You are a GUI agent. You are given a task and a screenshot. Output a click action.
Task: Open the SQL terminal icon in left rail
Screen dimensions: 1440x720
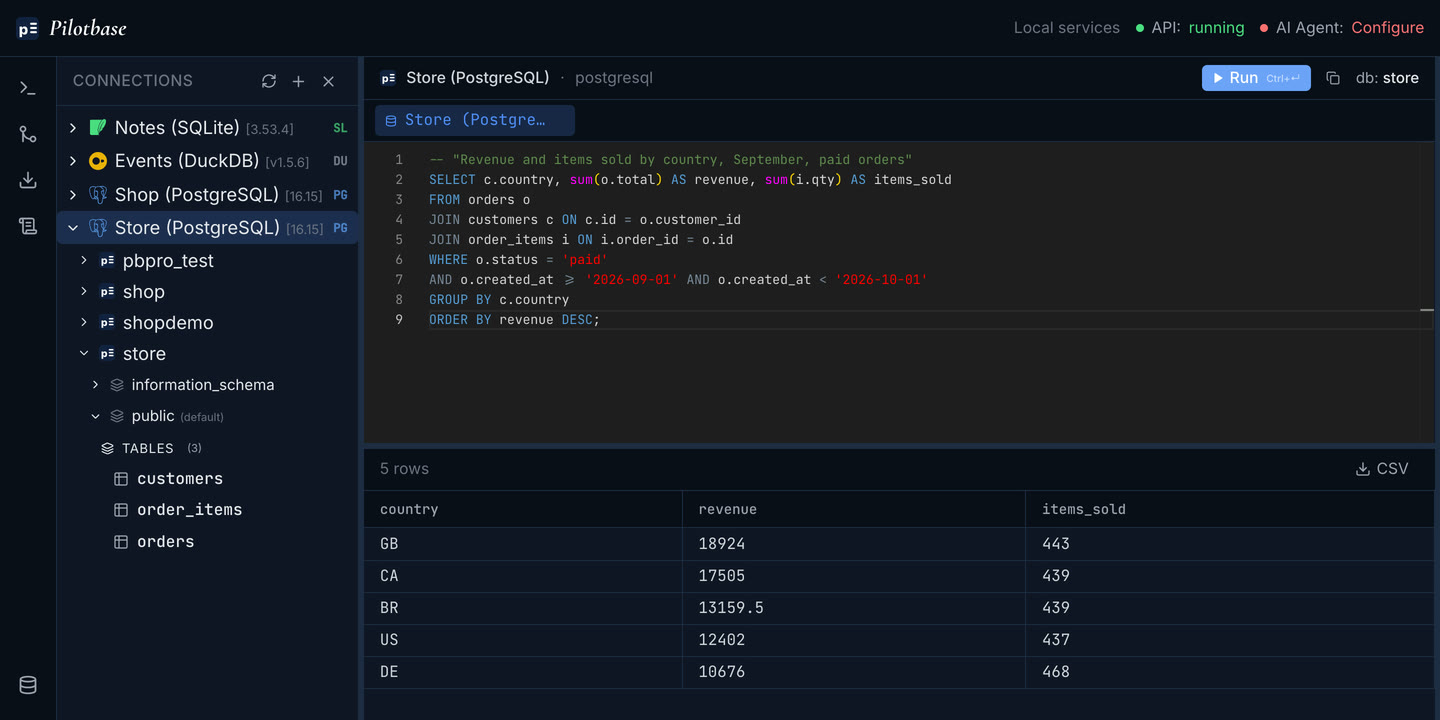[x=28, y=88]
